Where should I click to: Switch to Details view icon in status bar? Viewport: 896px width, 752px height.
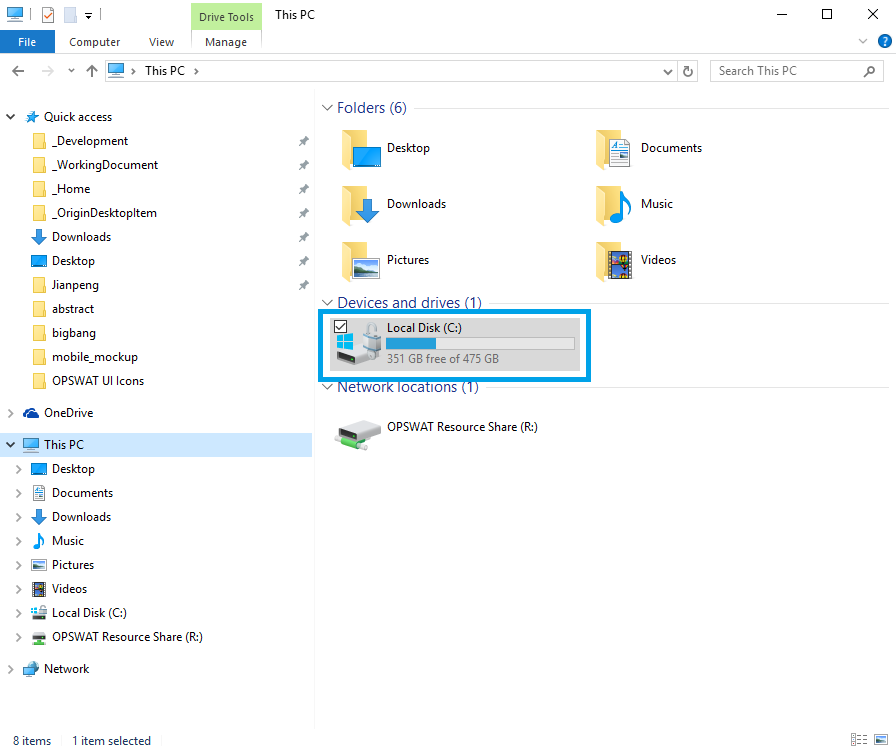point(859,739)
